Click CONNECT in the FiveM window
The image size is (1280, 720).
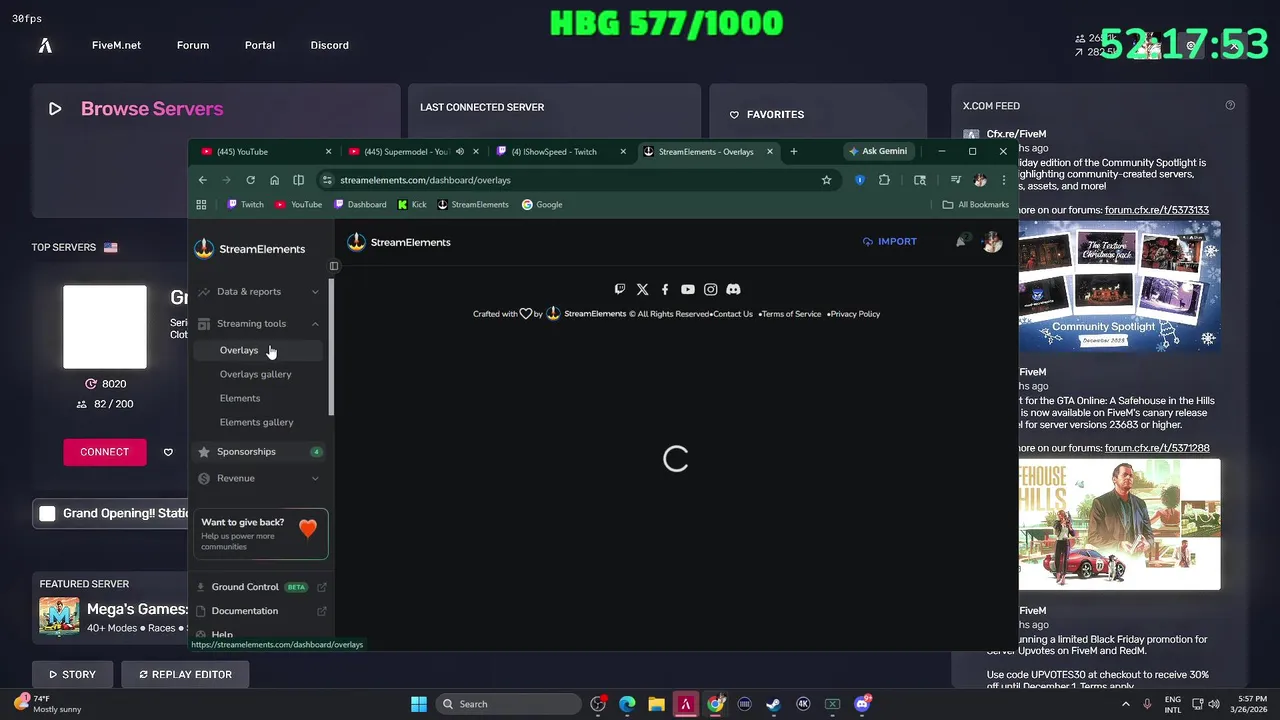[104, 452]
